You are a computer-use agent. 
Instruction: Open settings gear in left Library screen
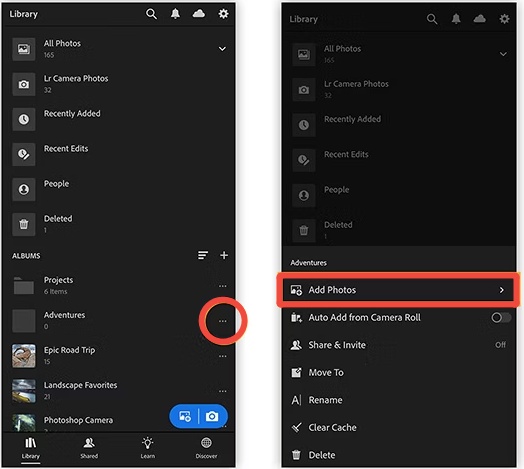pos(223,14)
